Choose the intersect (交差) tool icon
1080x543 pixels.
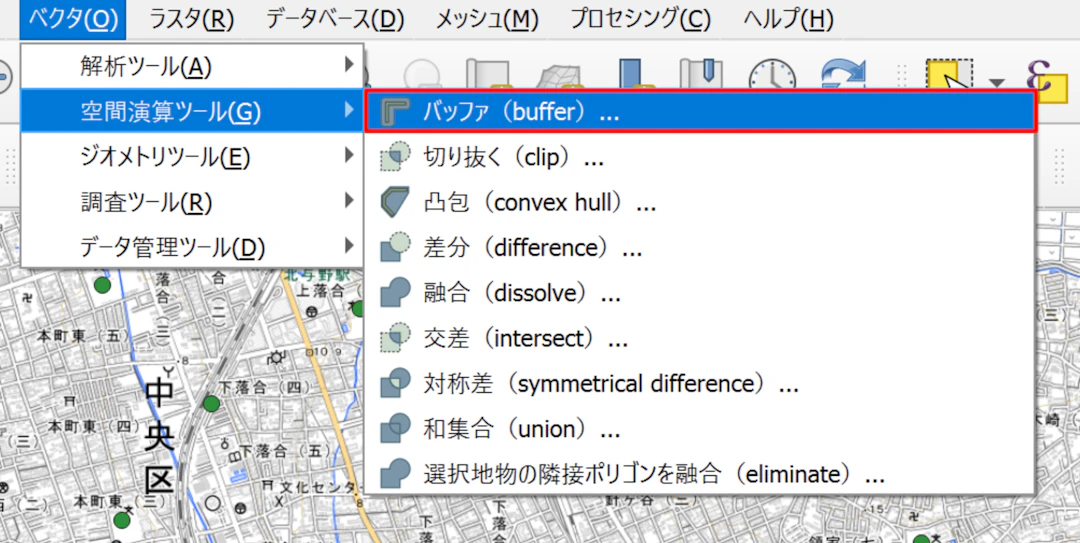396,338
